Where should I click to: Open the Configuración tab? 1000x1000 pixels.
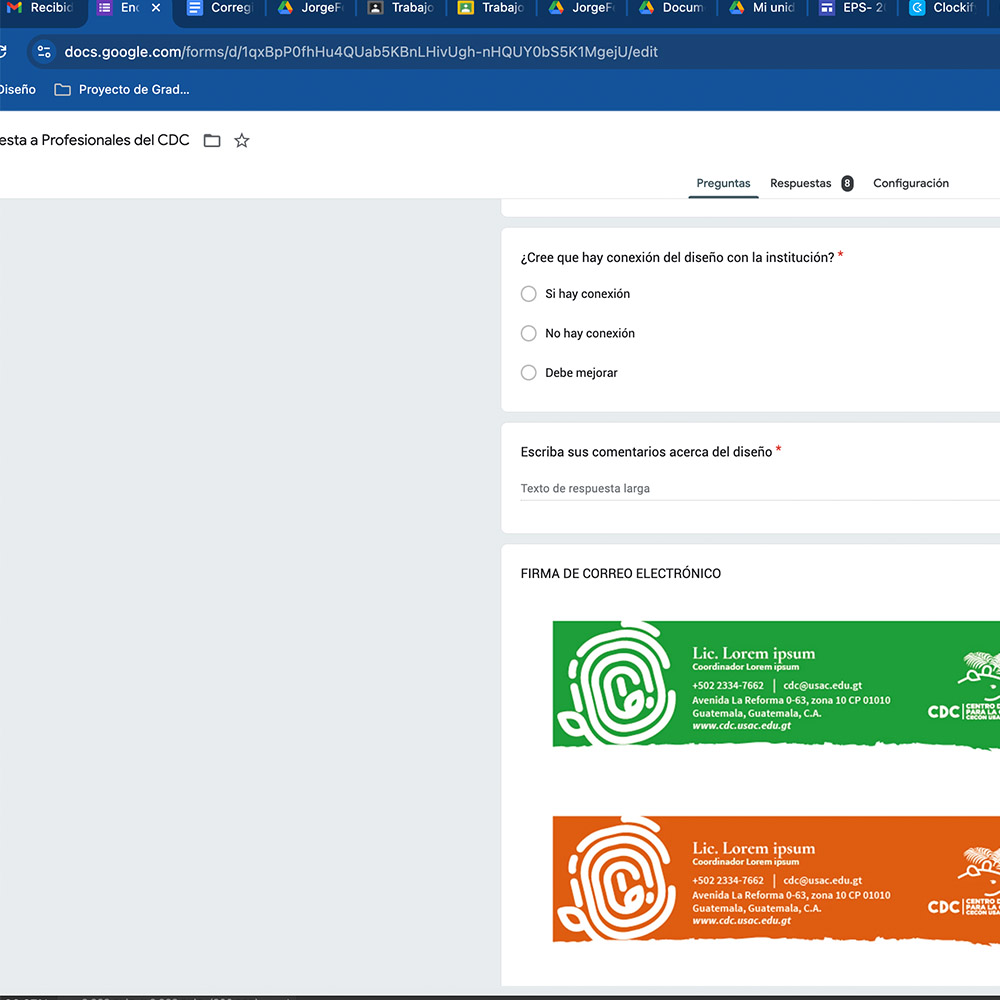pyautogui.click(x=911, y=184)
